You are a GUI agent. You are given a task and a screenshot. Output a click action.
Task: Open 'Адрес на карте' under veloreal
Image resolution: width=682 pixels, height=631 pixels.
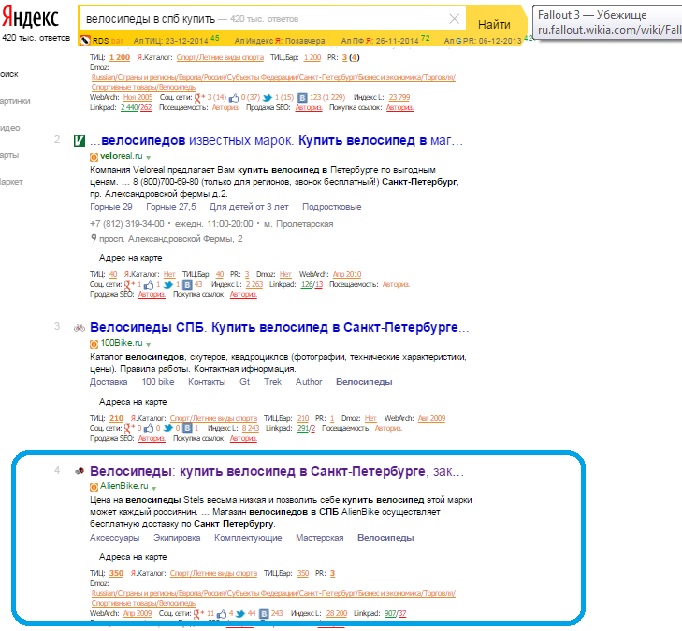pos(130,258)
